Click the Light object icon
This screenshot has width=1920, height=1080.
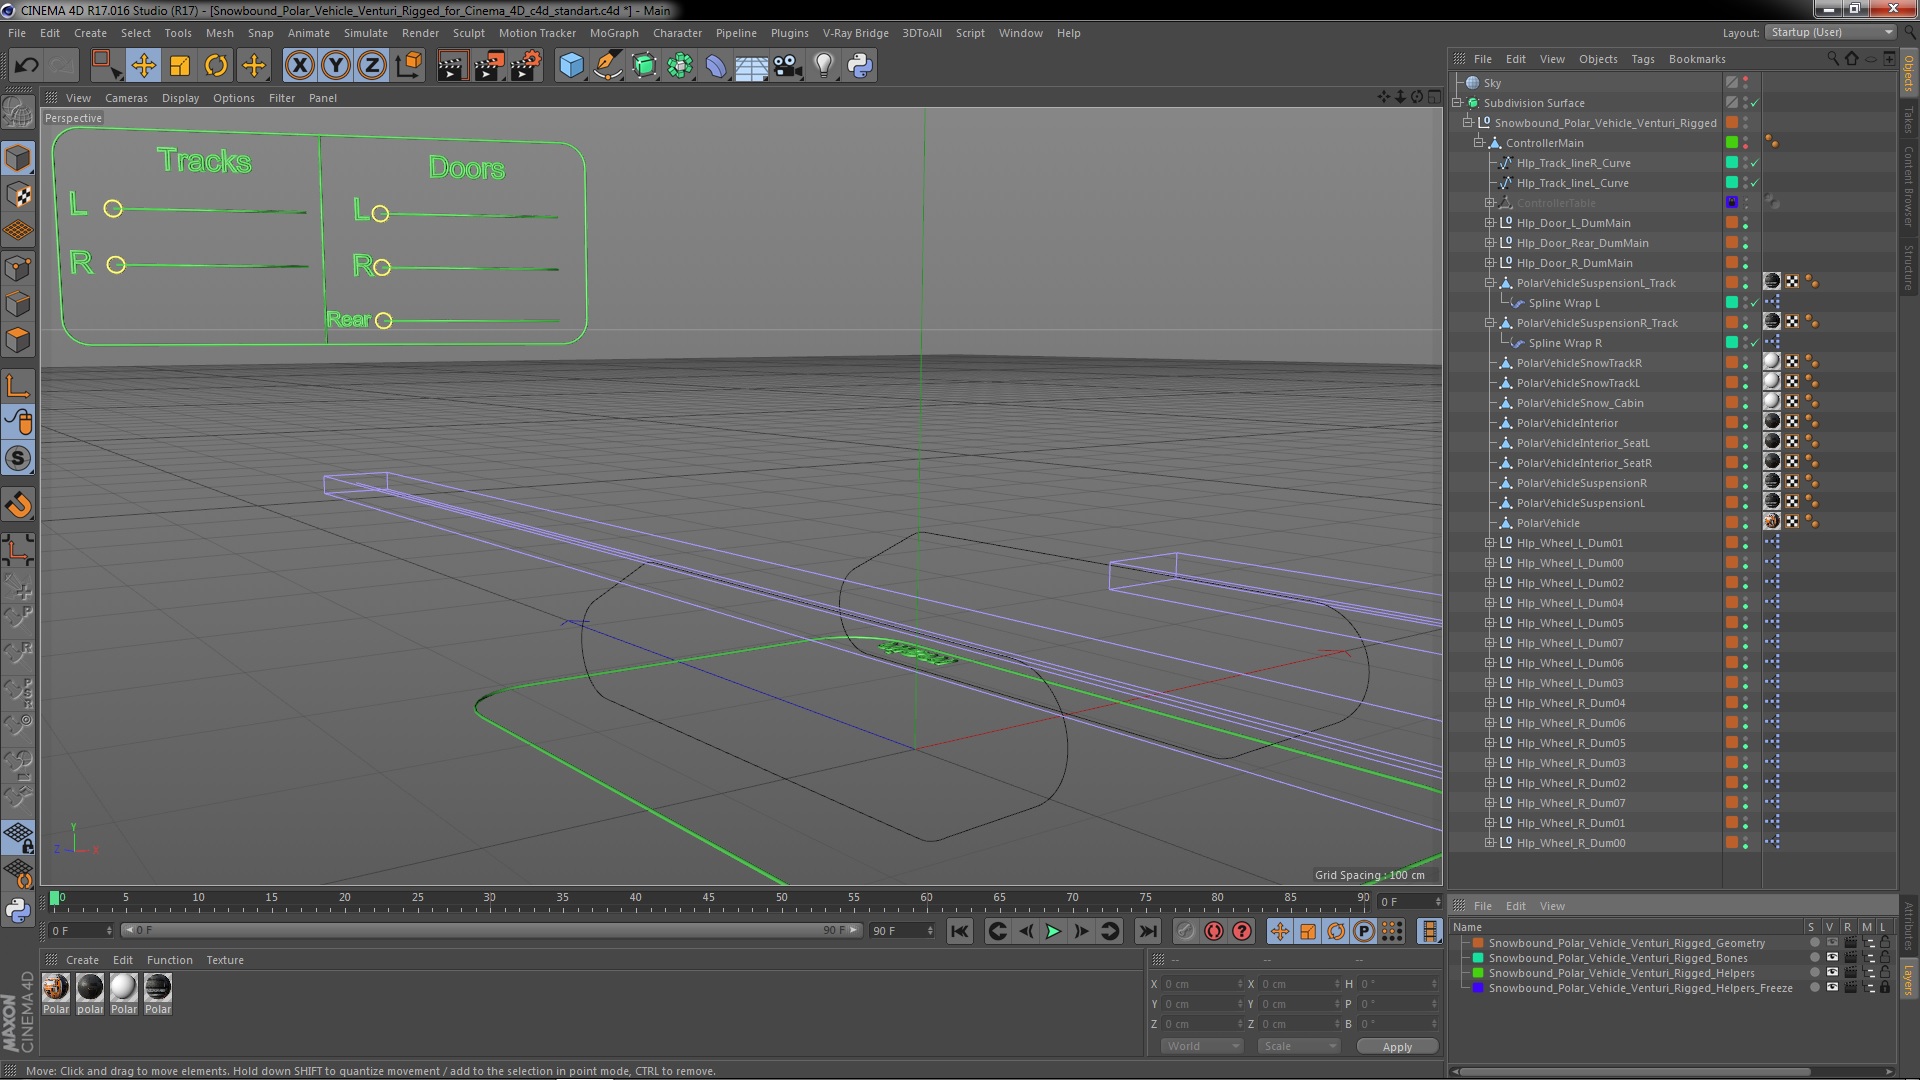pyautogui.click(x=823, y=66)
